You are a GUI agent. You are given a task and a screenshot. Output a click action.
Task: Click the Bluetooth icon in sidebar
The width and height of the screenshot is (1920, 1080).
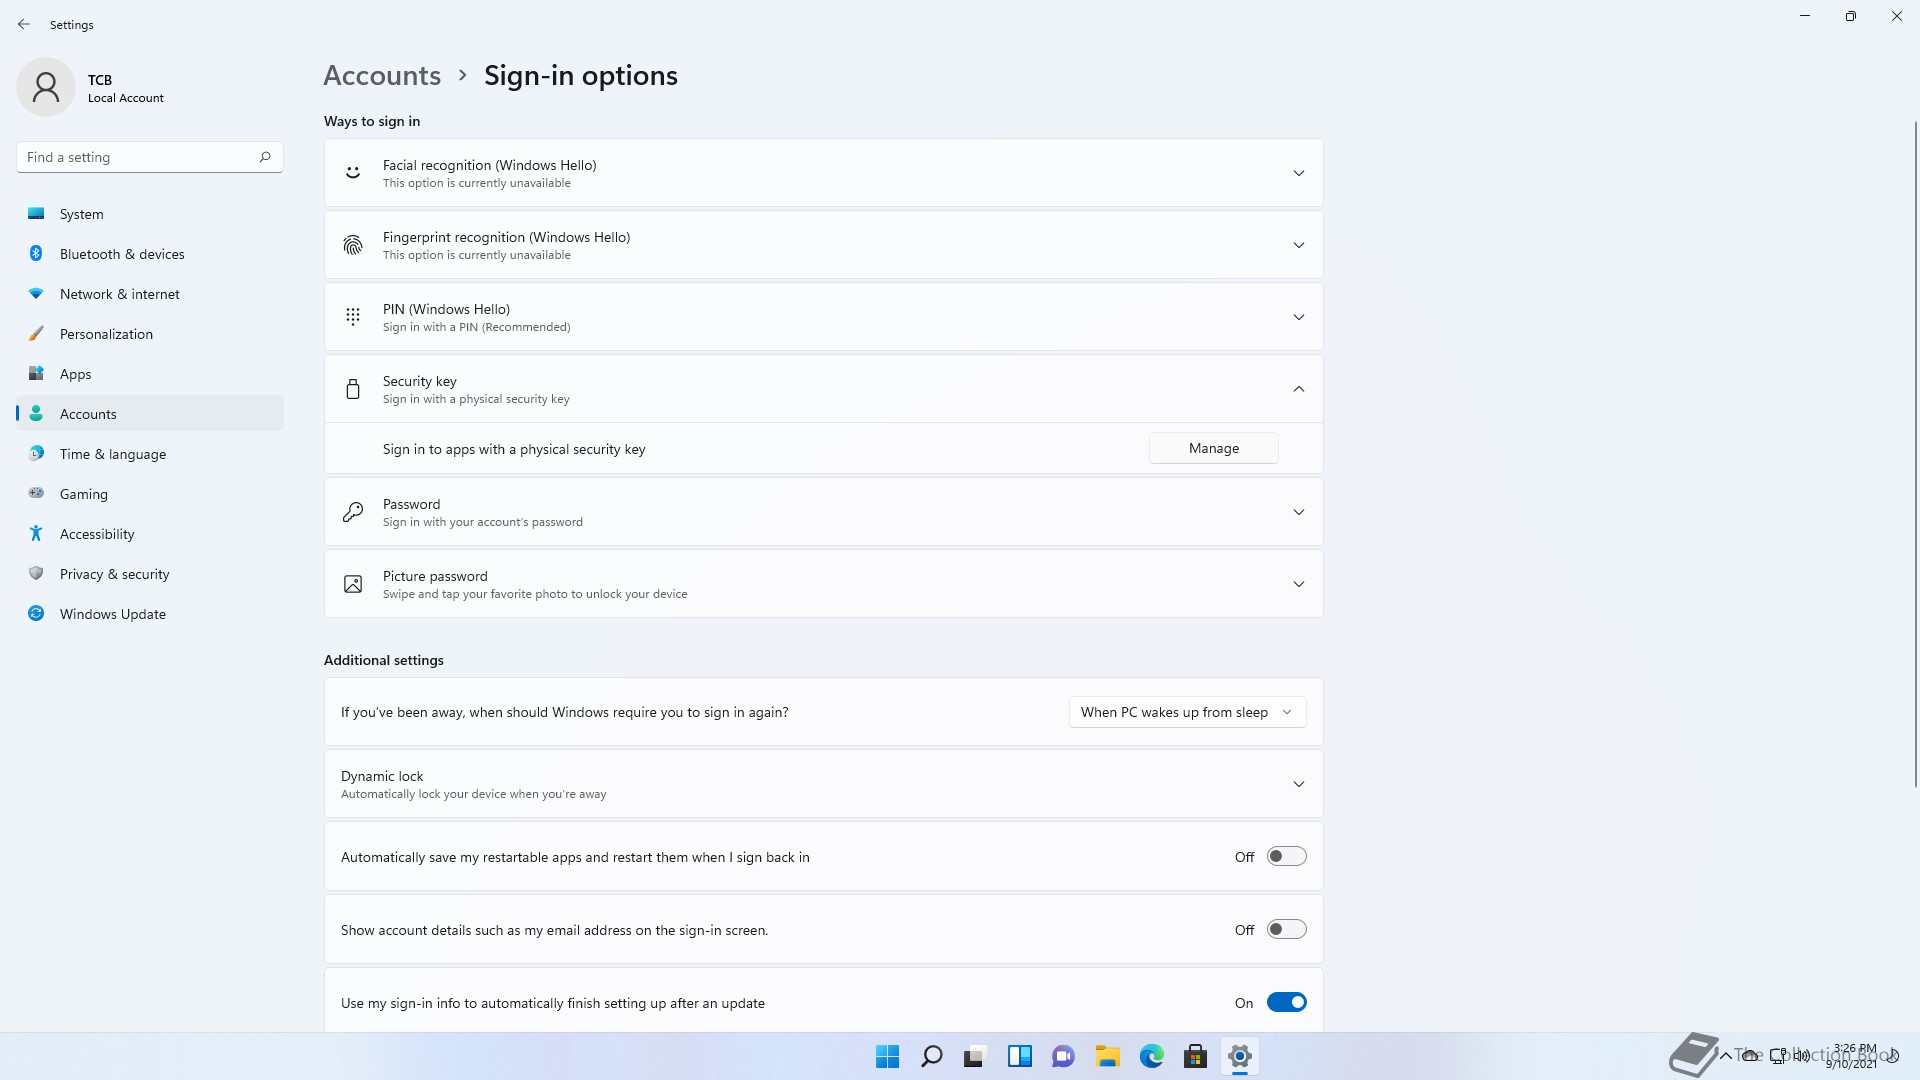tap(36, 253)
